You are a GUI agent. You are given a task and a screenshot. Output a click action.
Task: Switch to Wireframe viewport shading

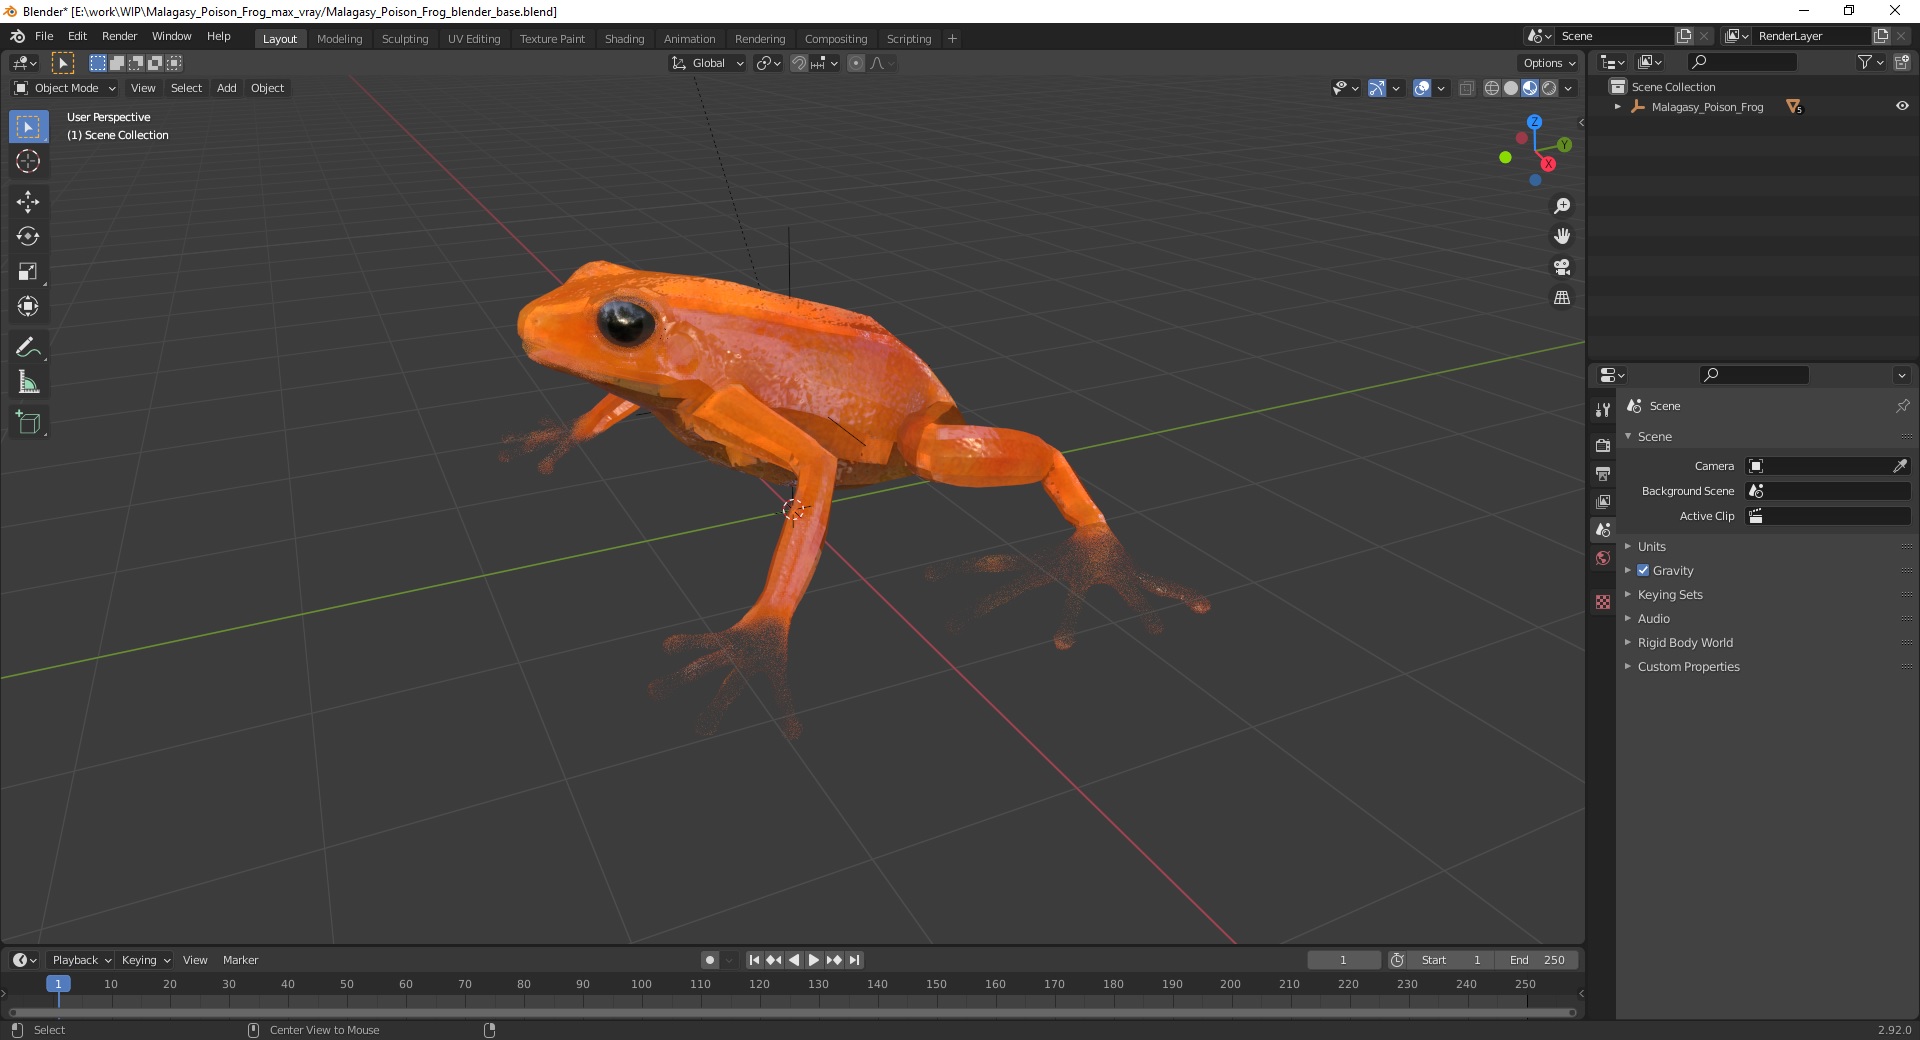[x=1492, y=88]
